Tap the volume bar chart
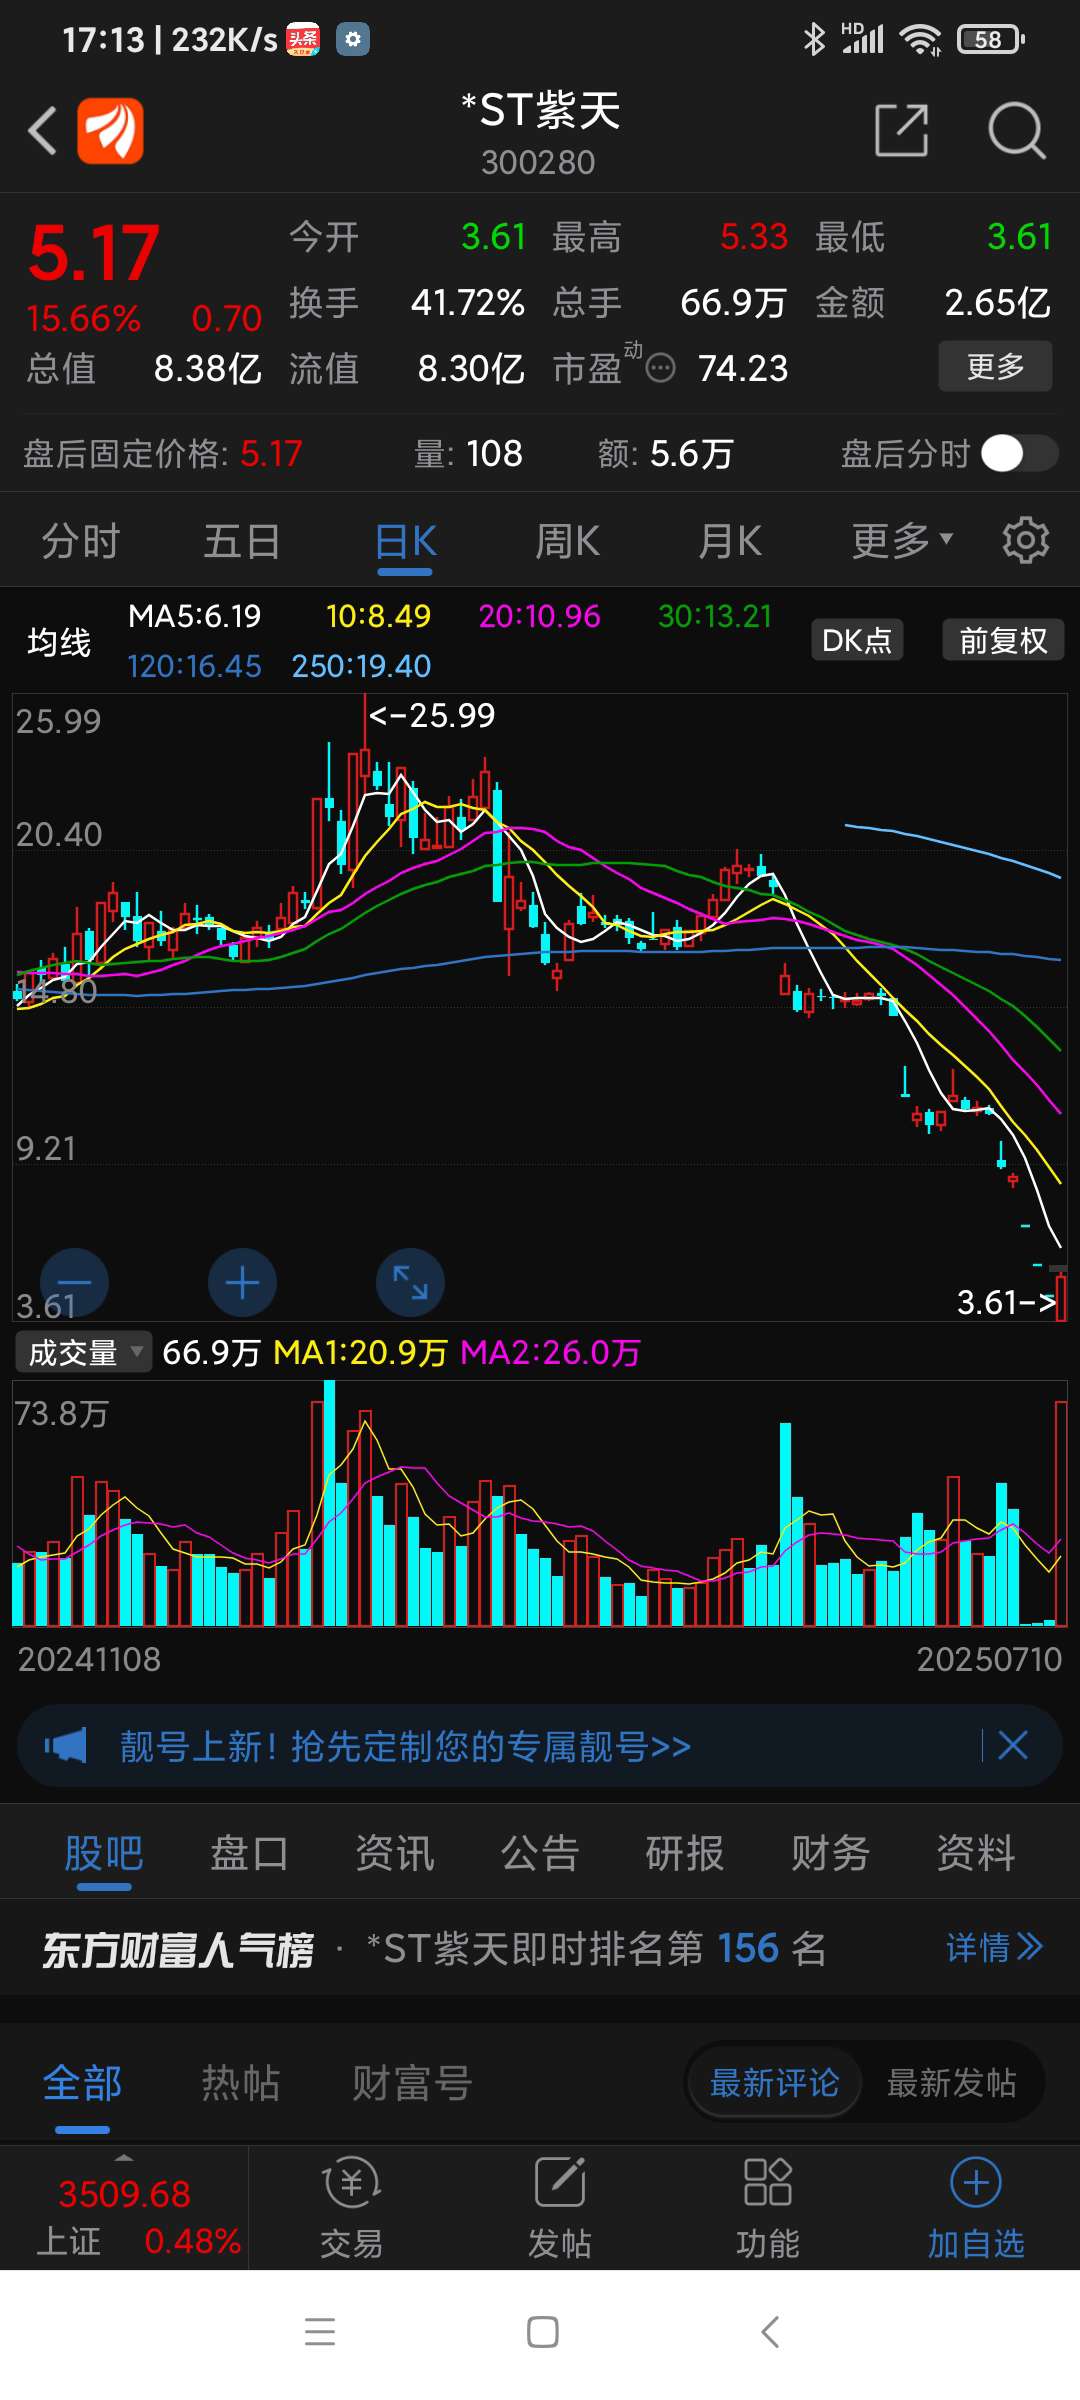 (540, 1503)
